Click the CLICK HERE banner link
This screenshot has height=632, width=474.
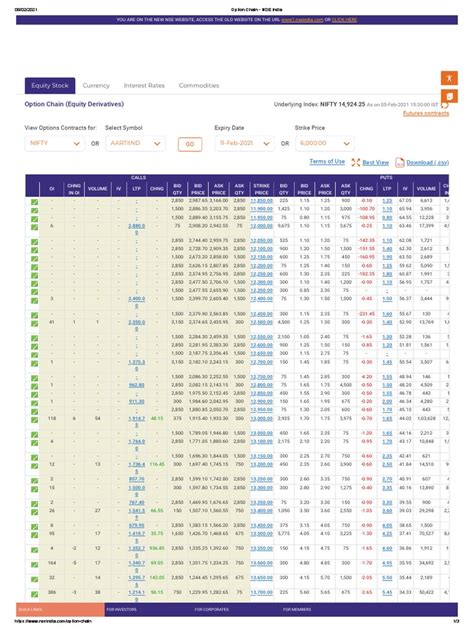[x=344, y=20]
